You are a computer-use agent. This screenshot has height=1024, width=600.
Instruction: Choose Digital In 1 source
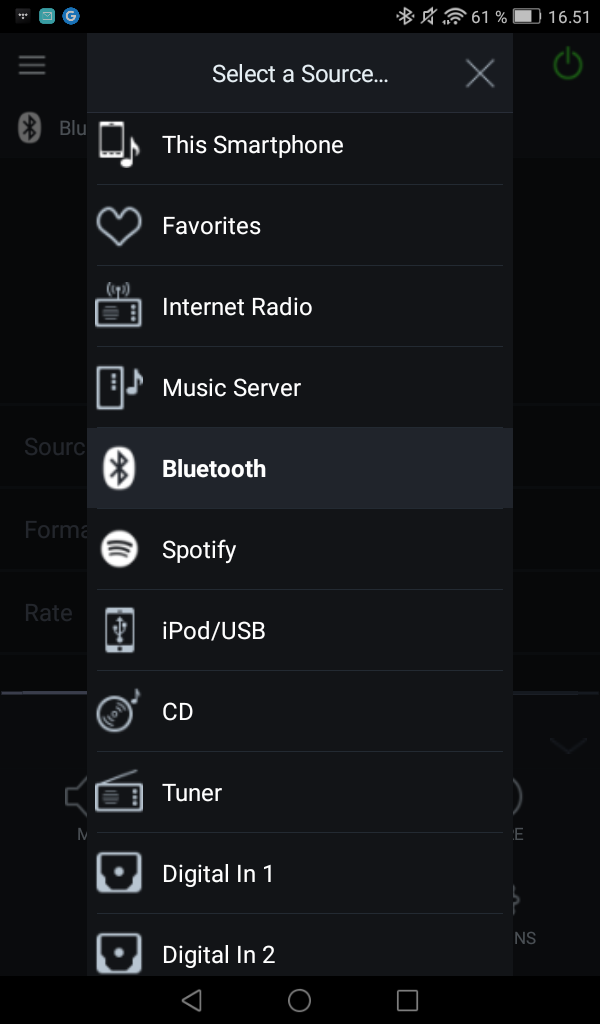218,874
